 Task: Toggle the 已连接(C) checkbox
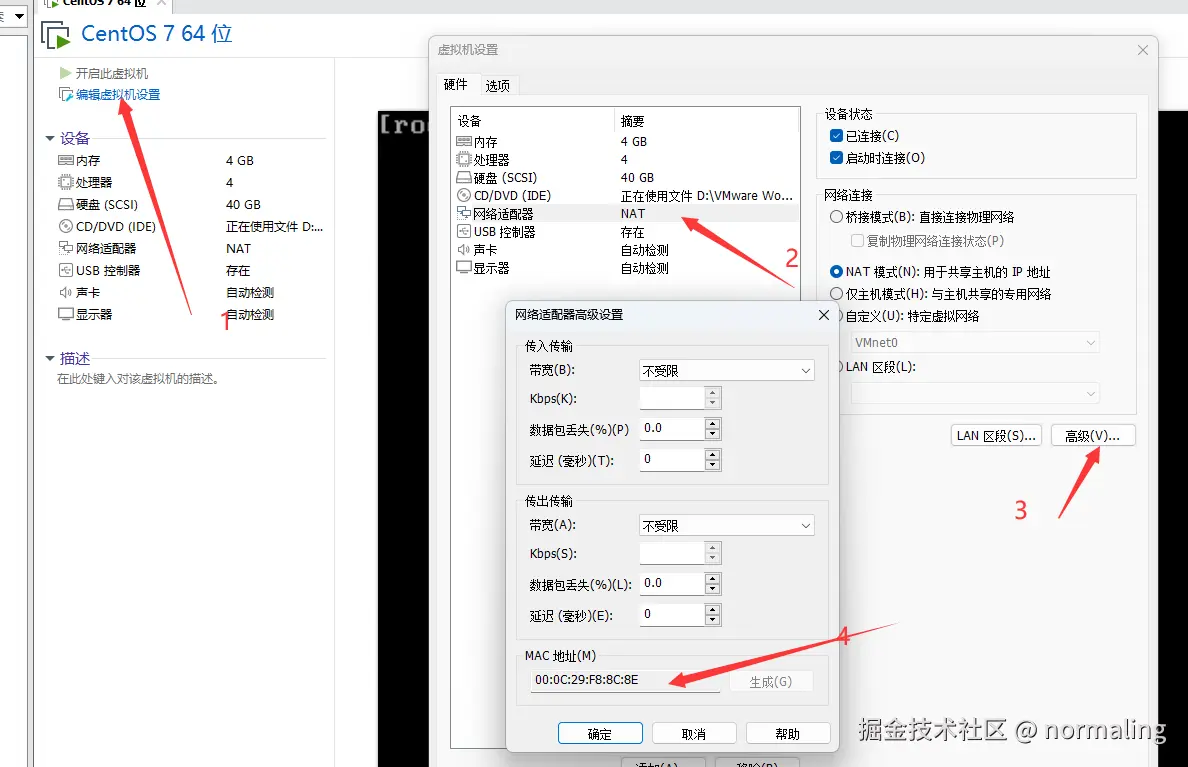(836, 136)
